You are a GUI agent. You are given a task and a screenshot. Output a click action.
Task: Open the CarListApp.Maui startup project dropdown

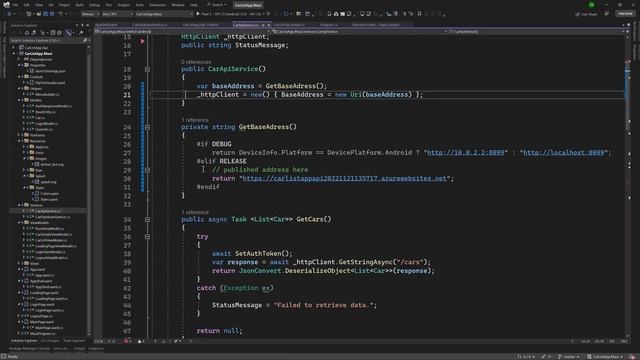click(x=164, y=14)
